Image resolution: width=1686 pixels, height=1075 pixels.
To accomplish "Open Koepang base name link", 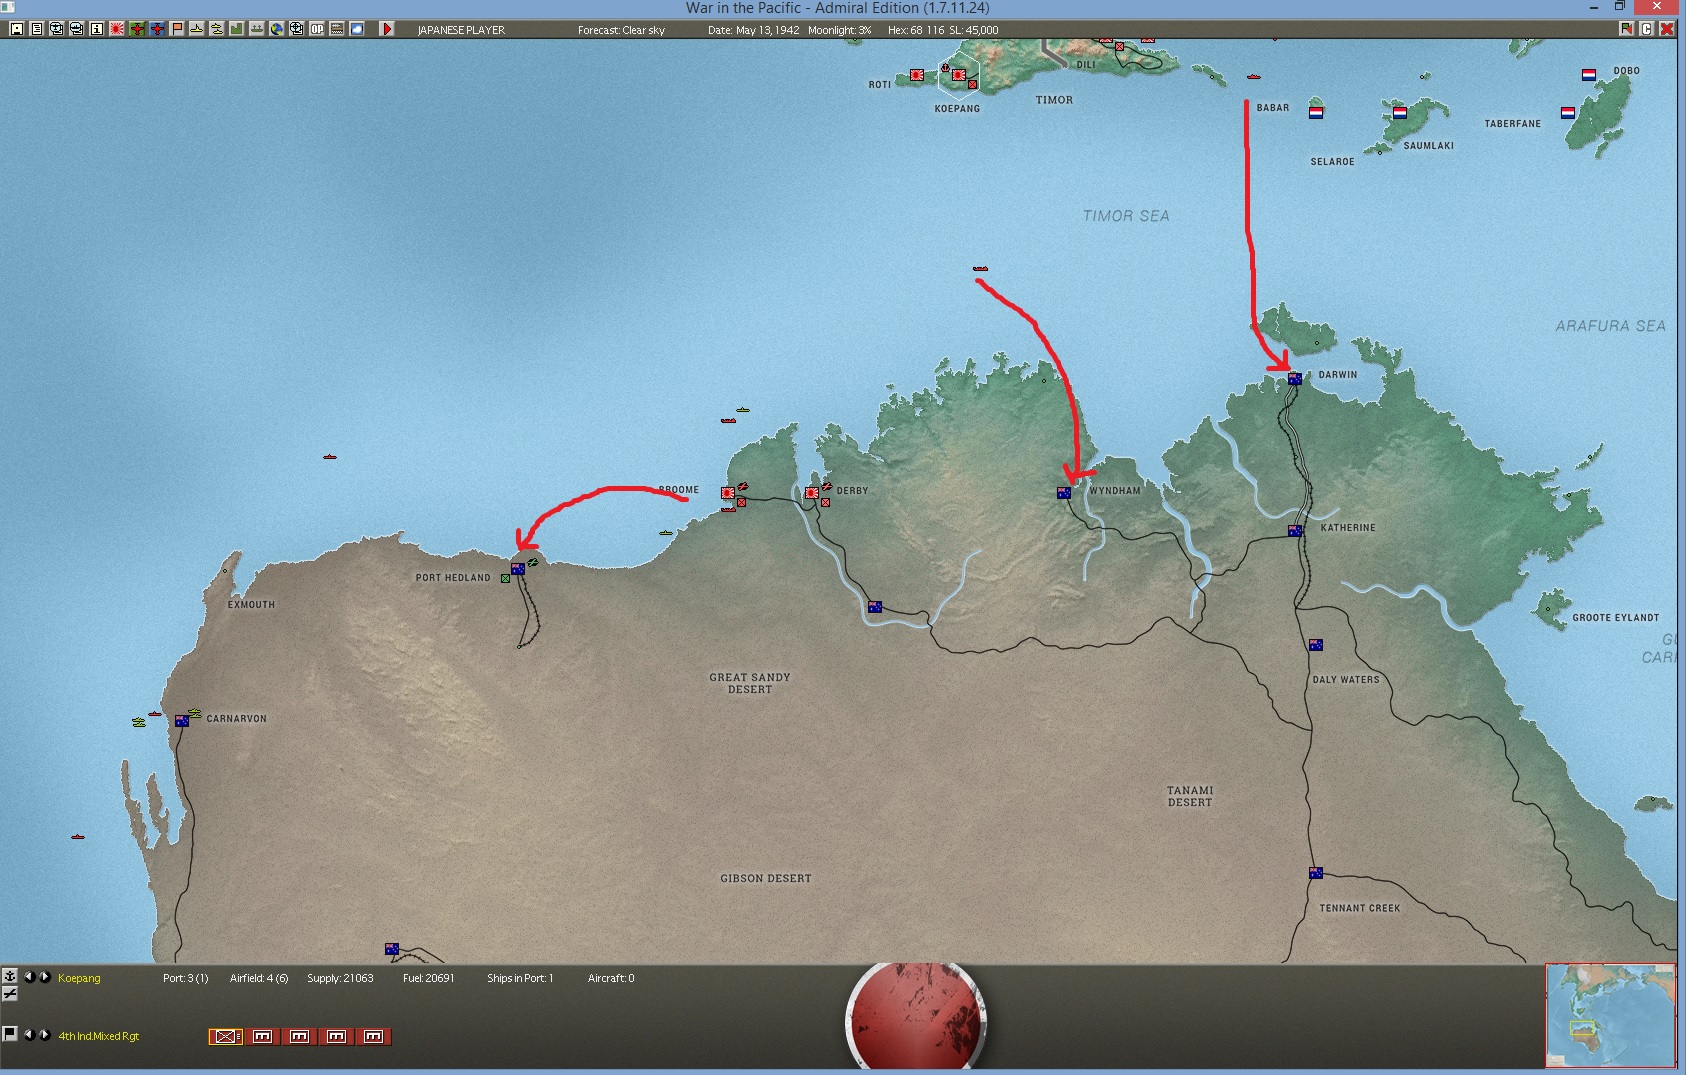I will [79, 978].
